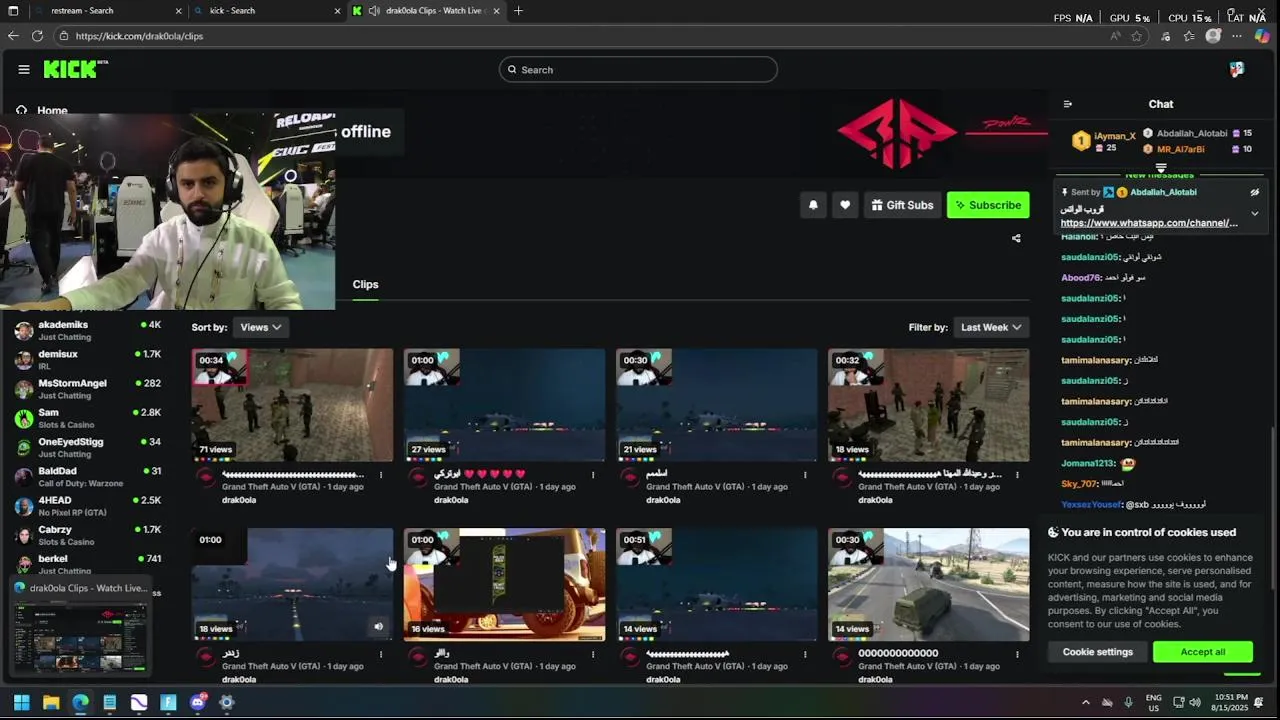Open demisux channel in sidebar
Image resolution: width=1280 pixels, height=720 pixels.
point(88,360)
